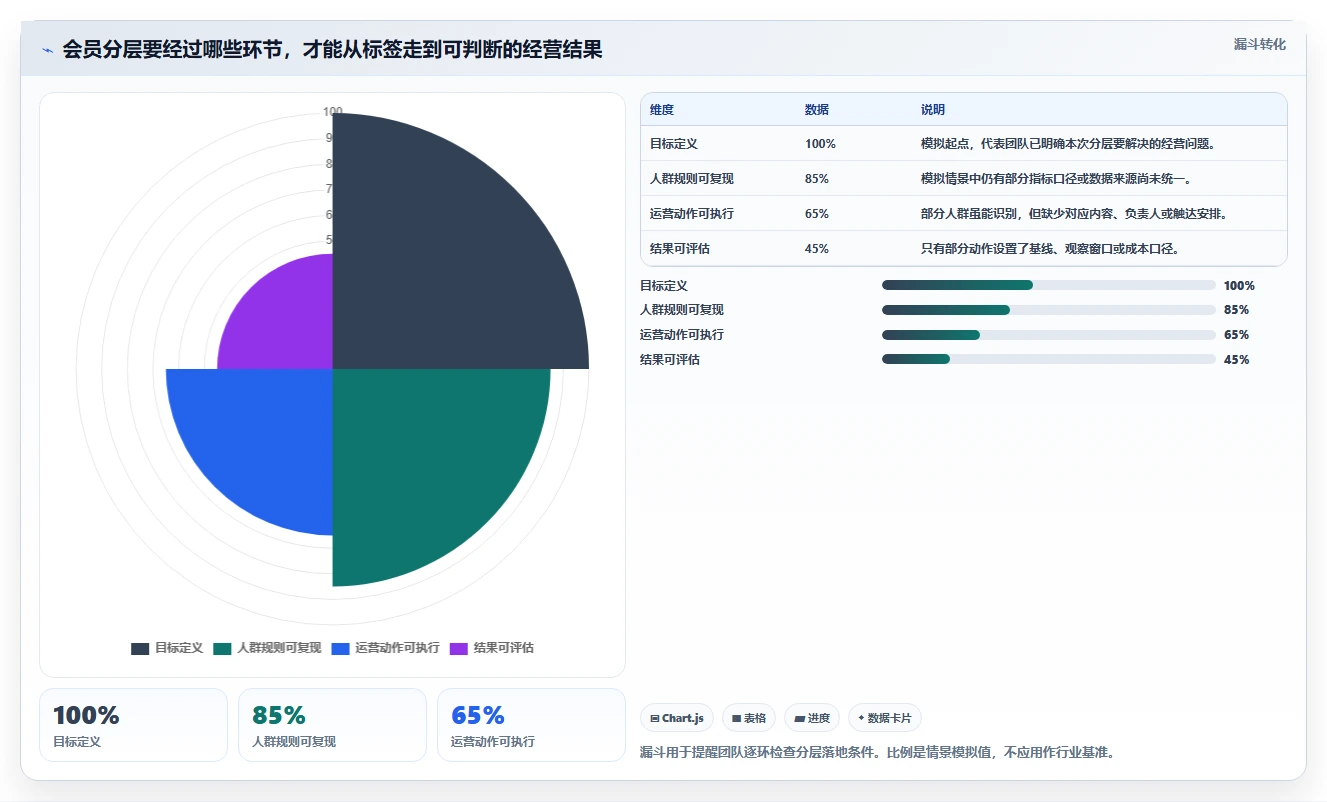Open the 100% 目标定义 data card
1327x802 pixels.
[134, 725]
